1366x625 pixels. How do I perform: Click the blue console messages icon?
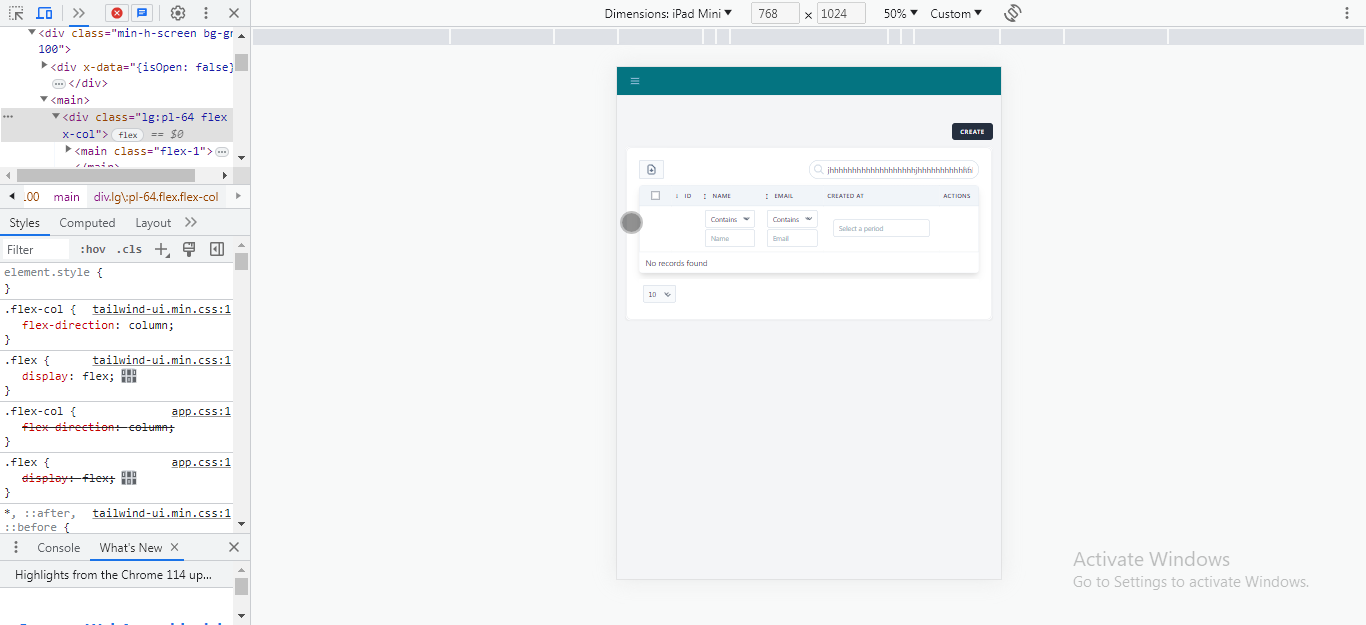pos(142,13)
